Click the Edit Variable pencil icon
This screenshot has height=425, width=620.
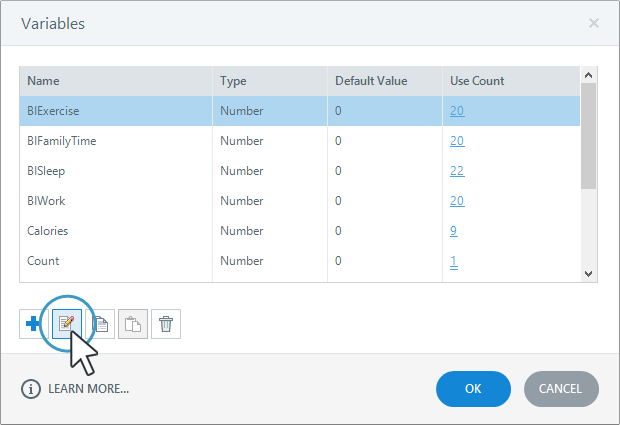click(68, 324)
